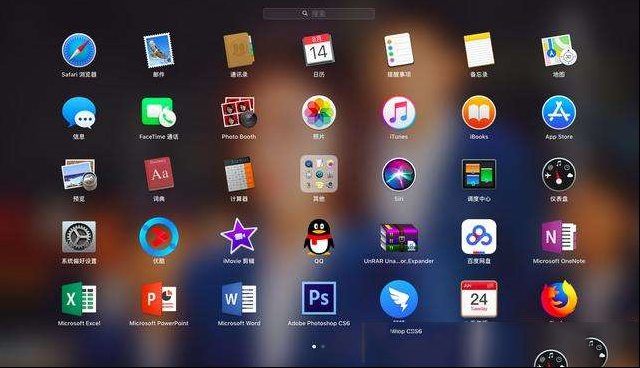
Task: Open Adobe Photoshop CS6
Action: click(319, 298)
